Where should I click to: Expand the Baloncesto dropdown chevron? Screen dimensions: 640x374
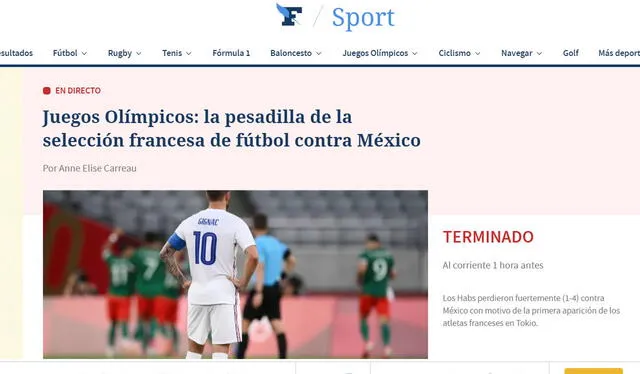coord(319,53)
